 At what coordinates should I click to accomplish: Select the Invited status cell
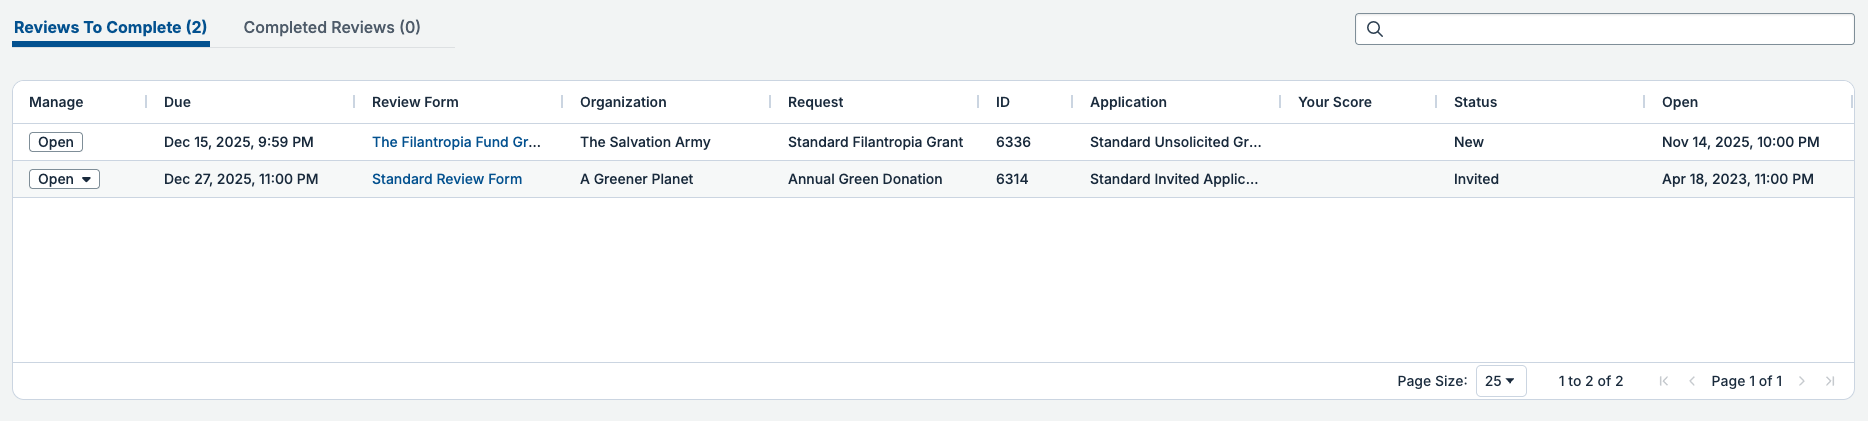click(x=1476, y=179)
